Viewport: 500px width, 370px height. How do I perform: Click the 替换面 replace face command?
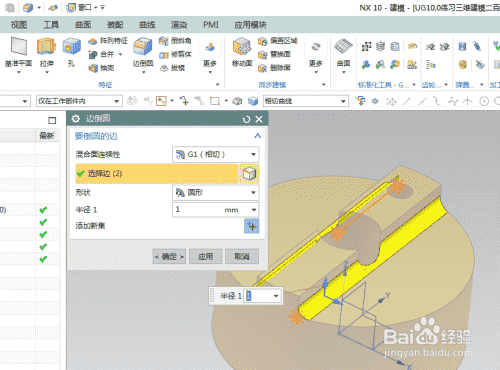coord(274,54)
